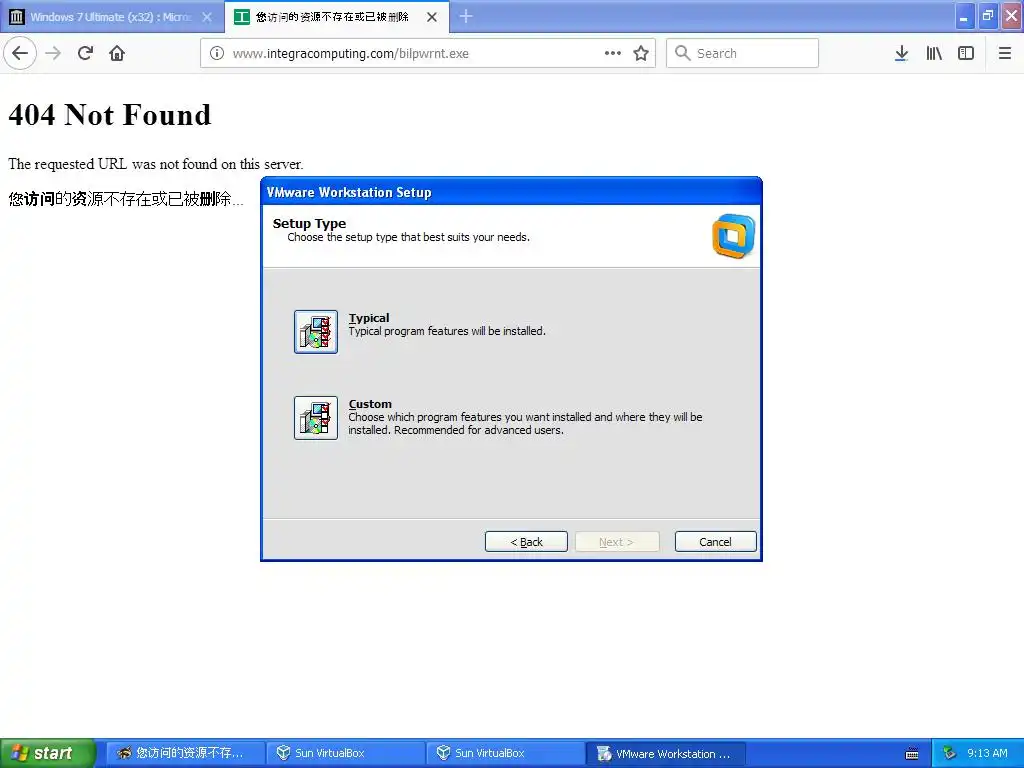Click 'The requested URL was not found' text

pos(155,164)
